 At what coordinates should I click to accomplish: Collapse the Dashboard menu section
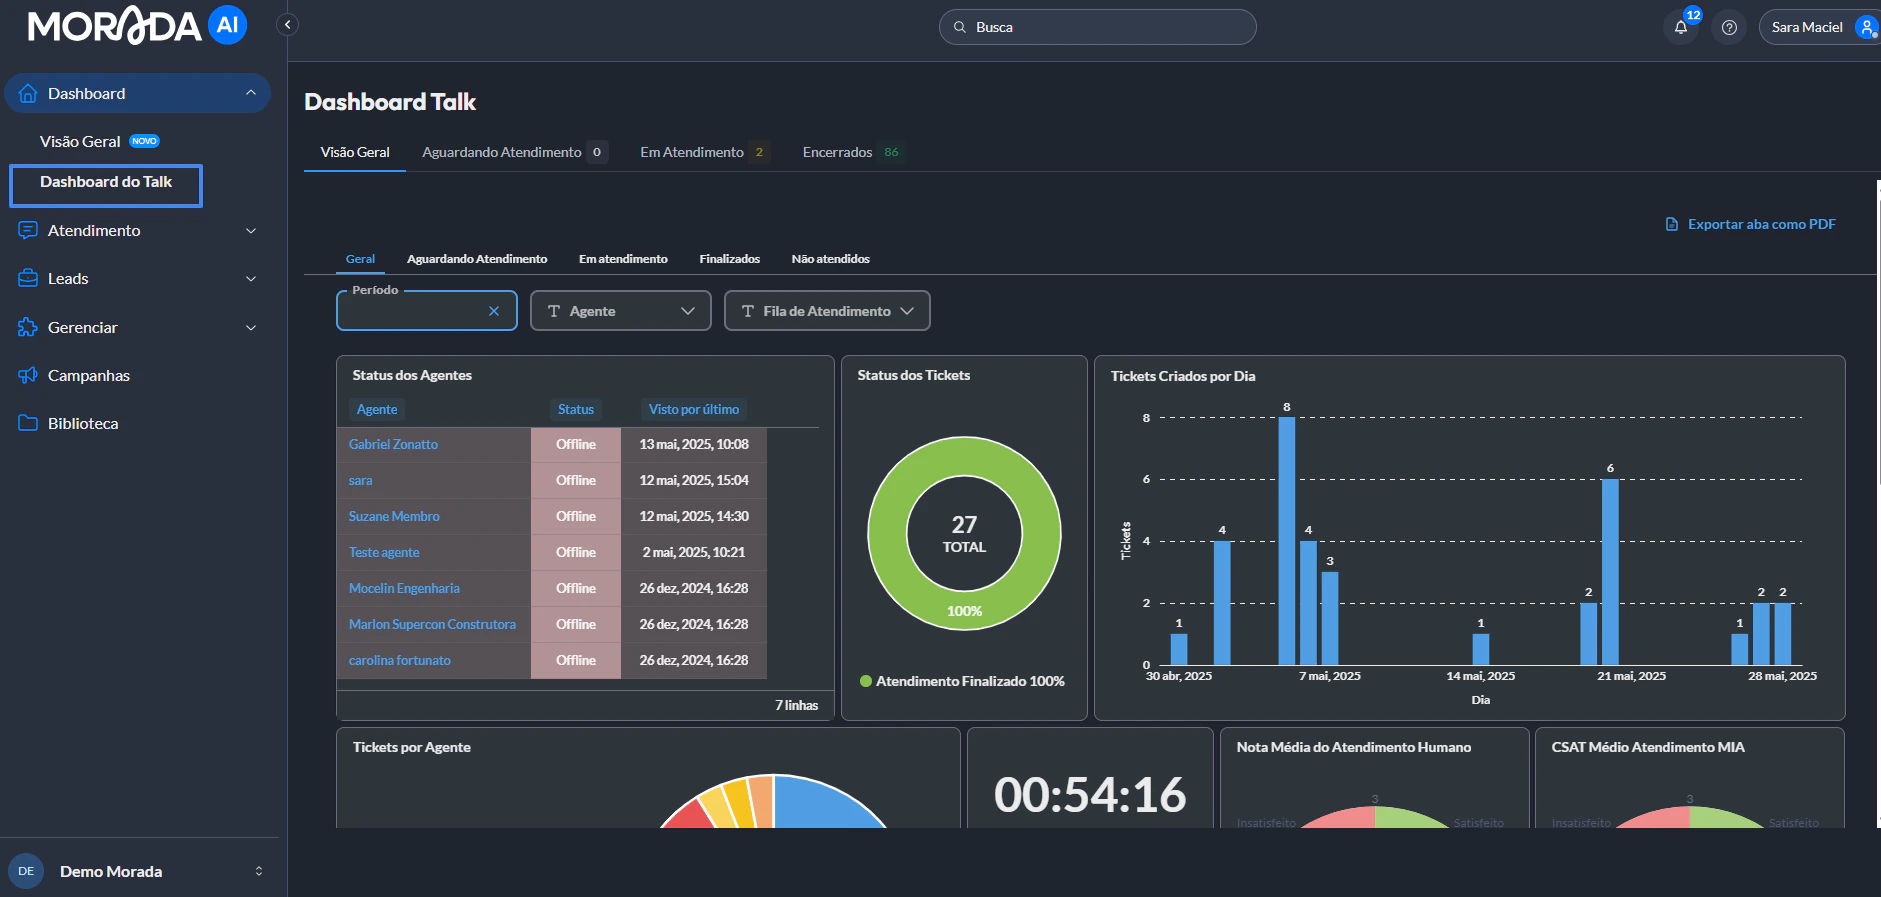251,93
